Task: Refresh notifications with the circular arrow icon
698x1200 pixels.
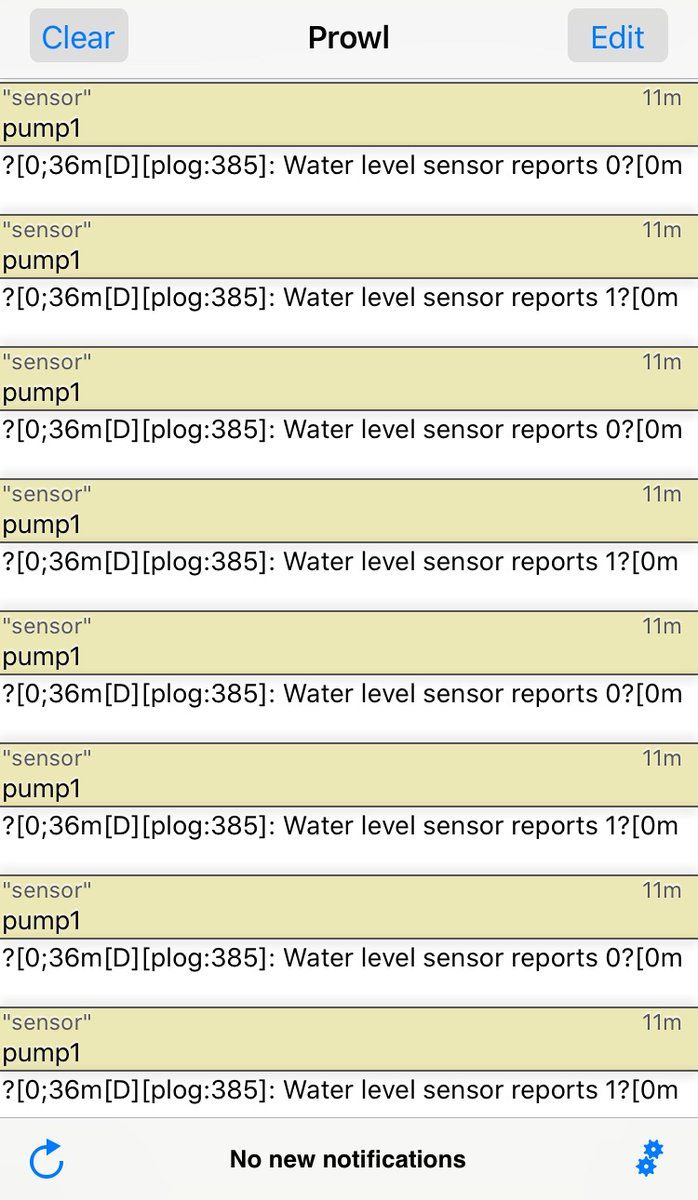Action: [x=46, y=1160]
